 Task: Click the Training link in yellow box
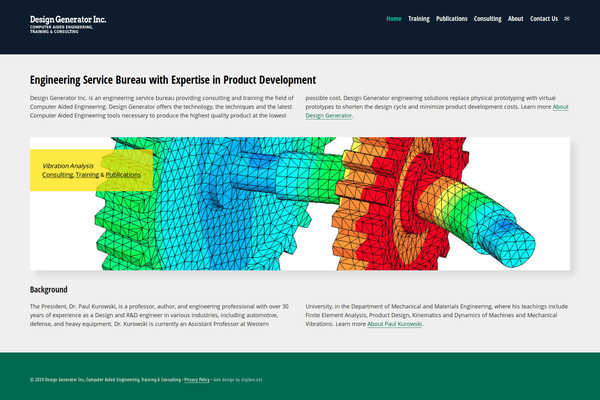[87, 175]
